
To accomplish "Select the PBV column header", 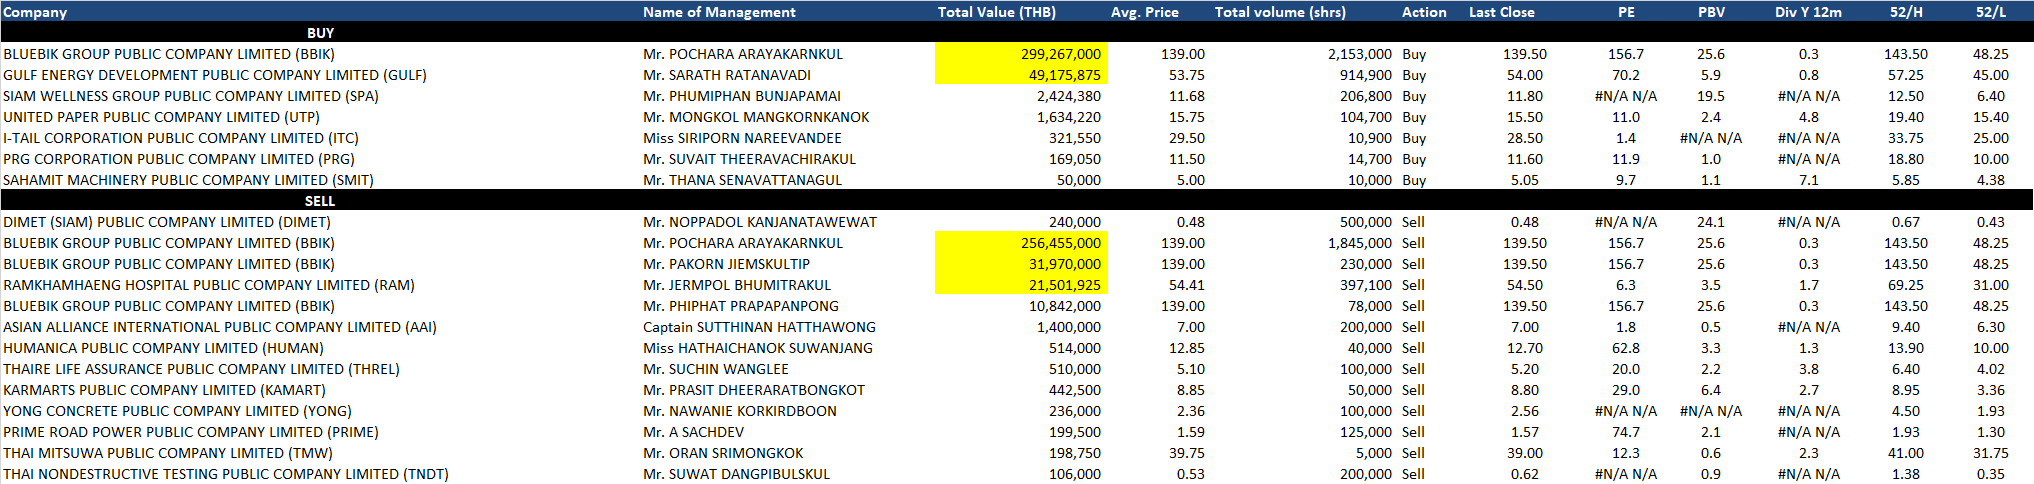I will coord(1711,12).
